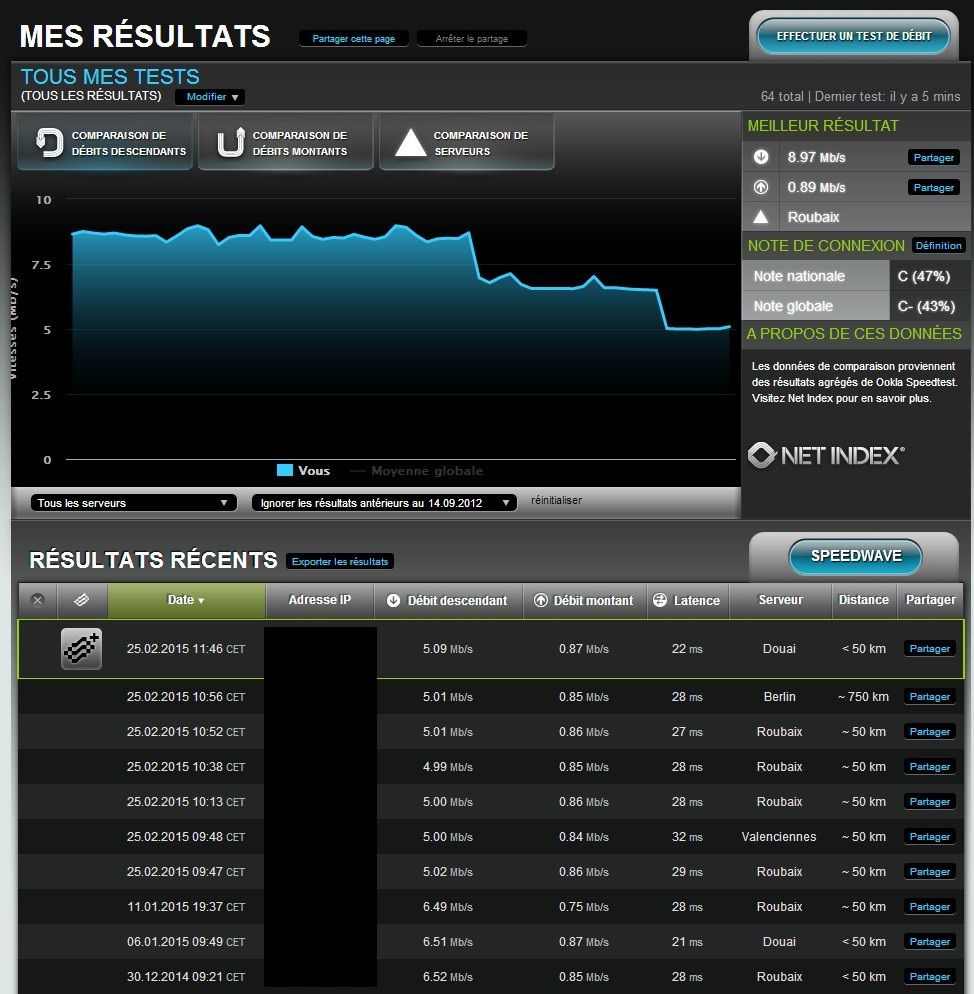Select the download speed icon under Meilleur Résultat

click(761, 157)
